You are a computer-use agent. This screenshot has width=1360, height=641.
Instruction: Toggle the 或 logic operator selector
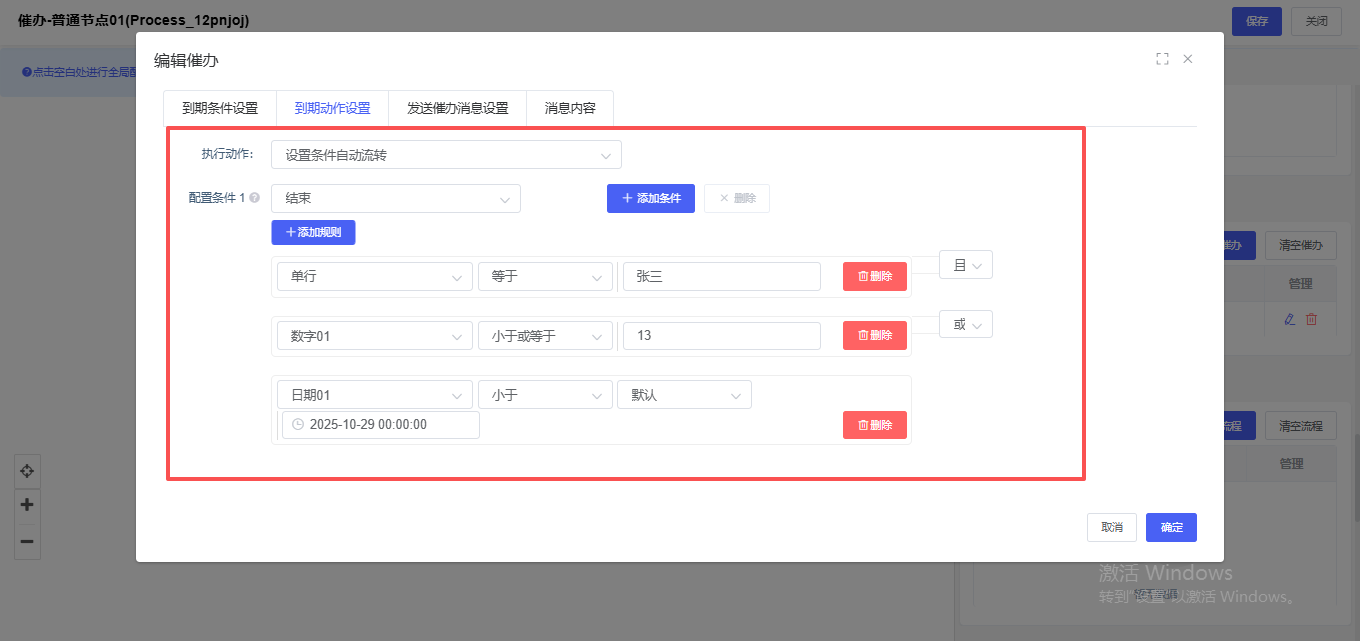pyautogui.click(x=966, y=324)
